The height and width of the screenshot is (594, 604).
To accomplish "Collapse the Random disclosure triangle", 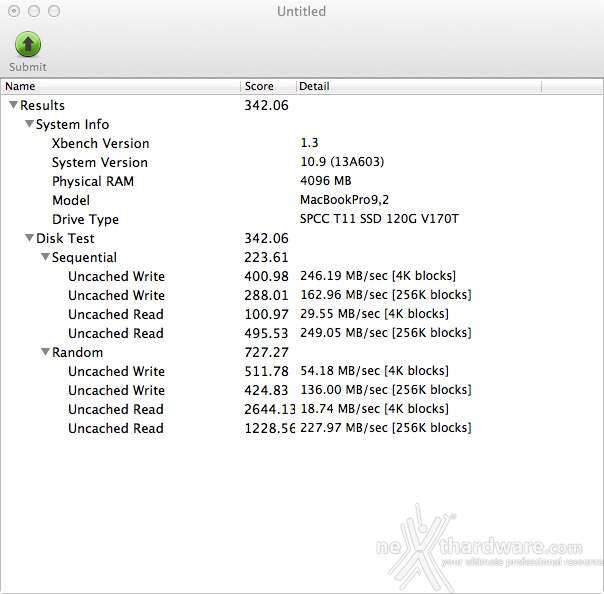I will pyautogui.click(x=45, y=352).
